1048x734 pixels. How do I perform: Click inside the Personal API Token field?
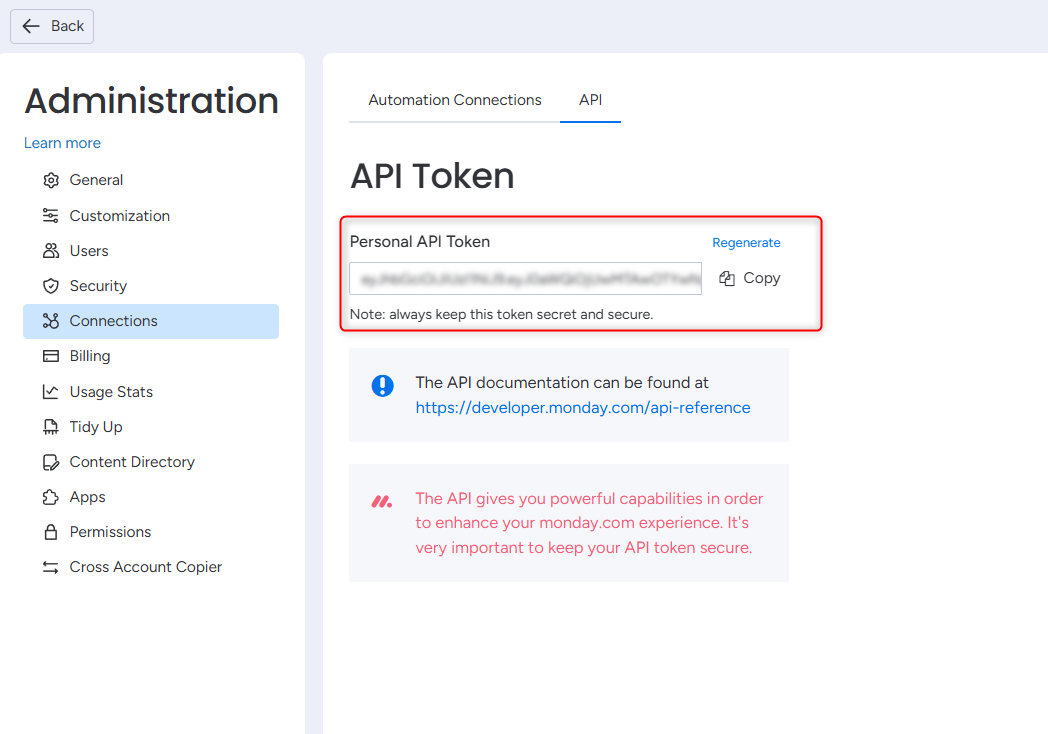pyautogui.click(x=525, y=279)
